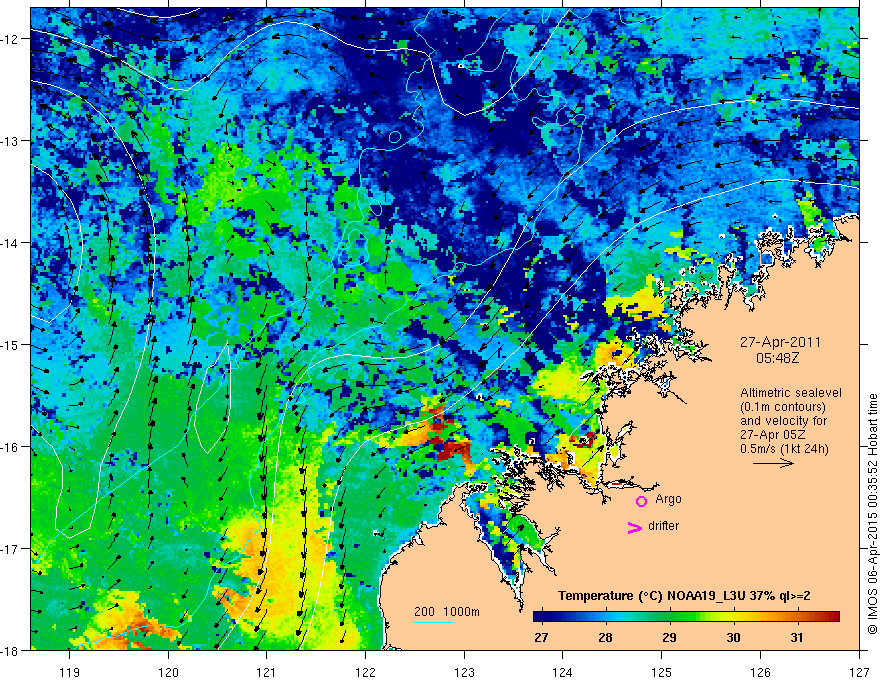Click longitude label 127
This screenshot has width=880, height=680.
[x=859, y=672]
